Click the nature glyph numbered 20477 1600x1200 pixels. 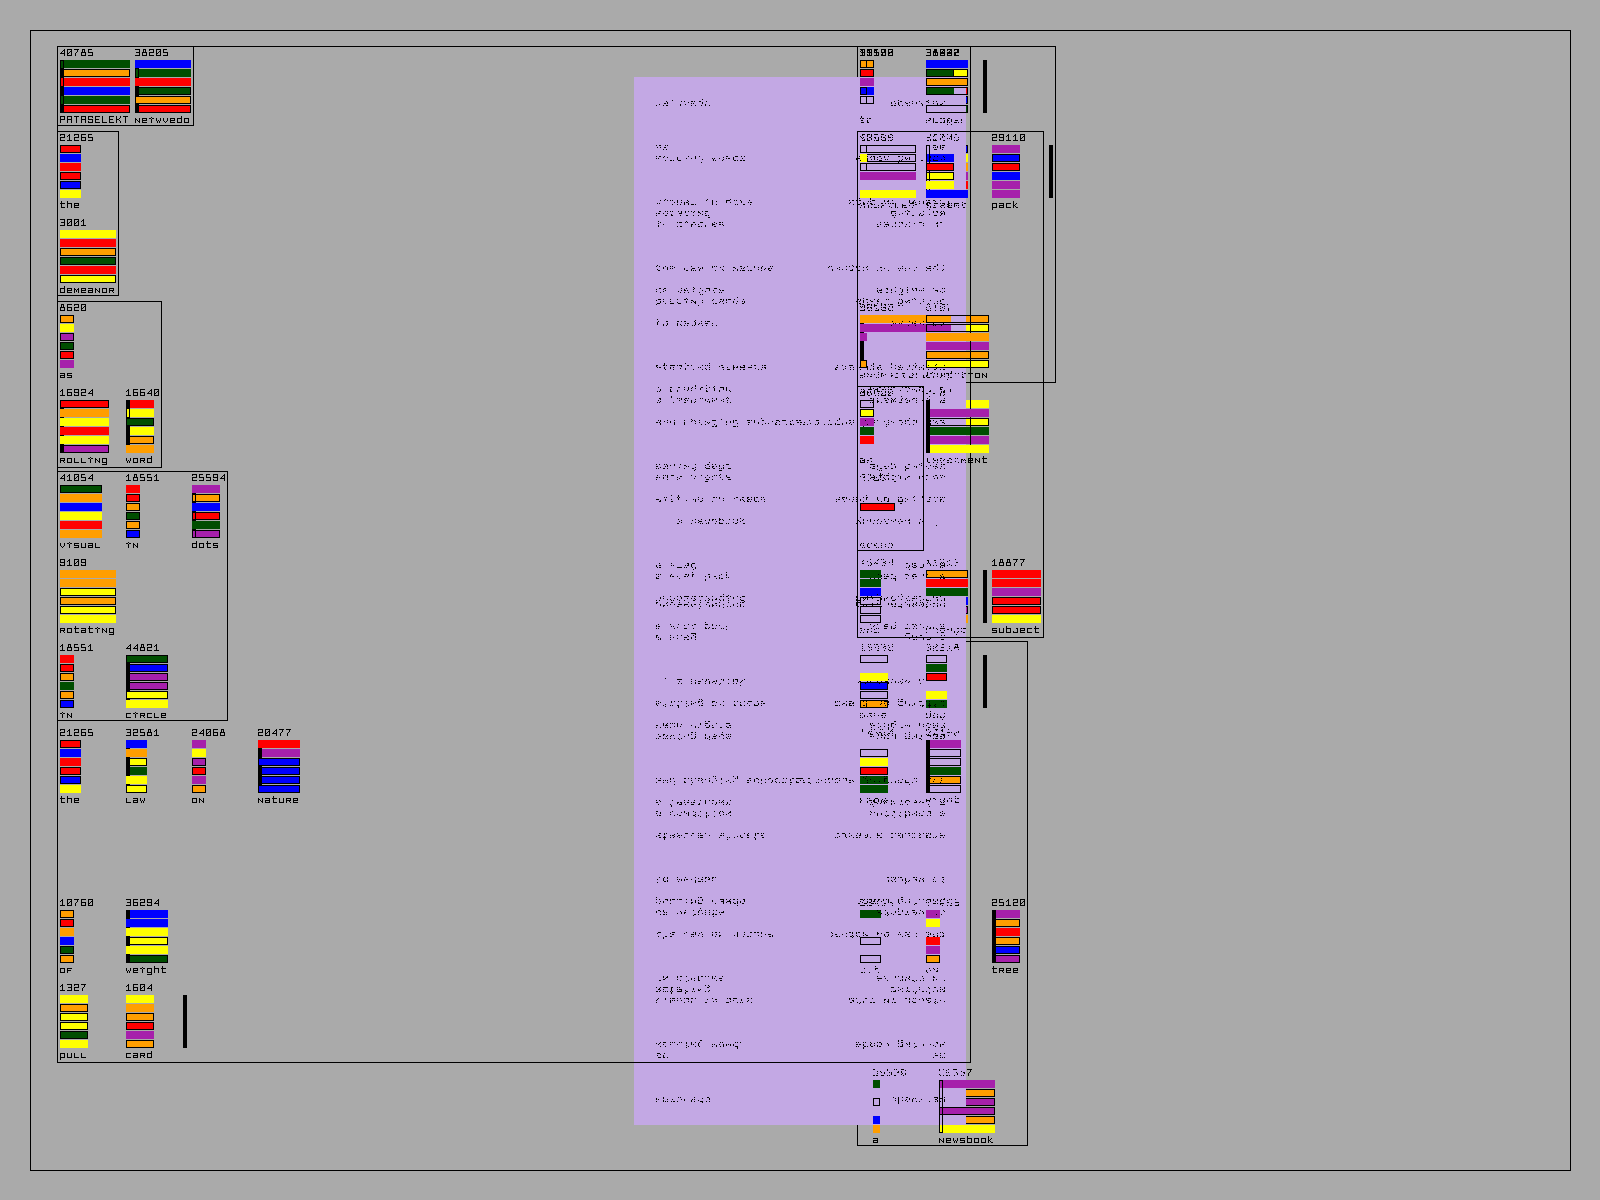click(279, 767)
